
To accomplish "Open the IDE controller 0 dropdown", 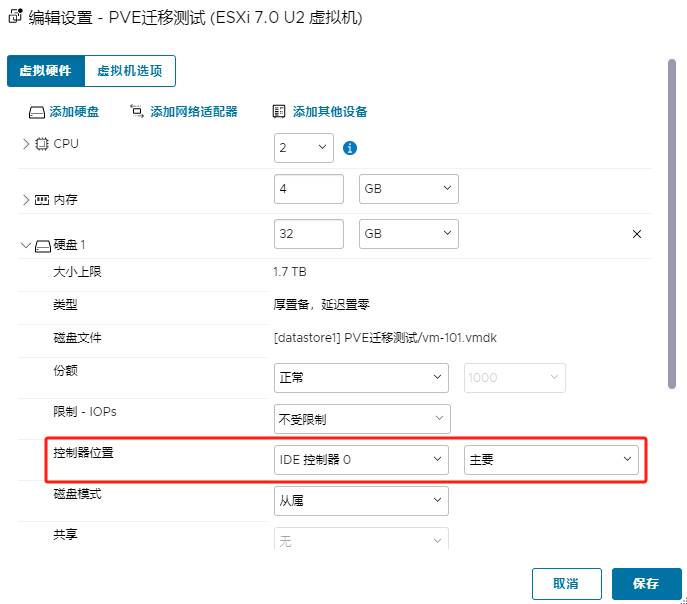I will coord(361,460).
